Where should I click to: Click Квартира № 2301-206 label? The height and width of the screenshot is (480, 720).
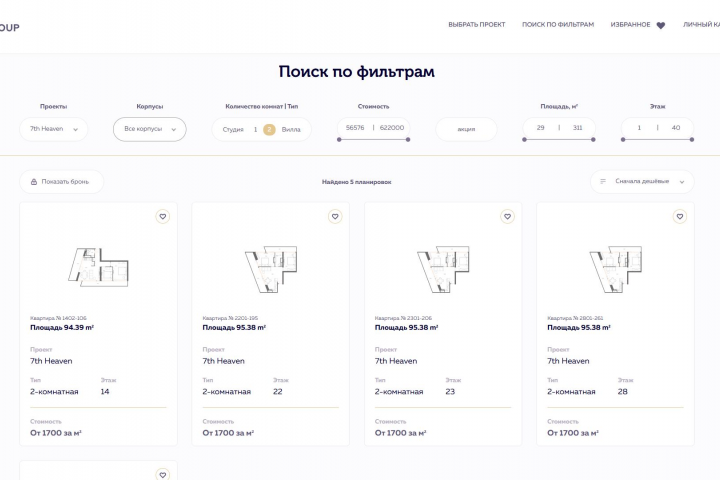pyautogui.click(x=403, y=318)
